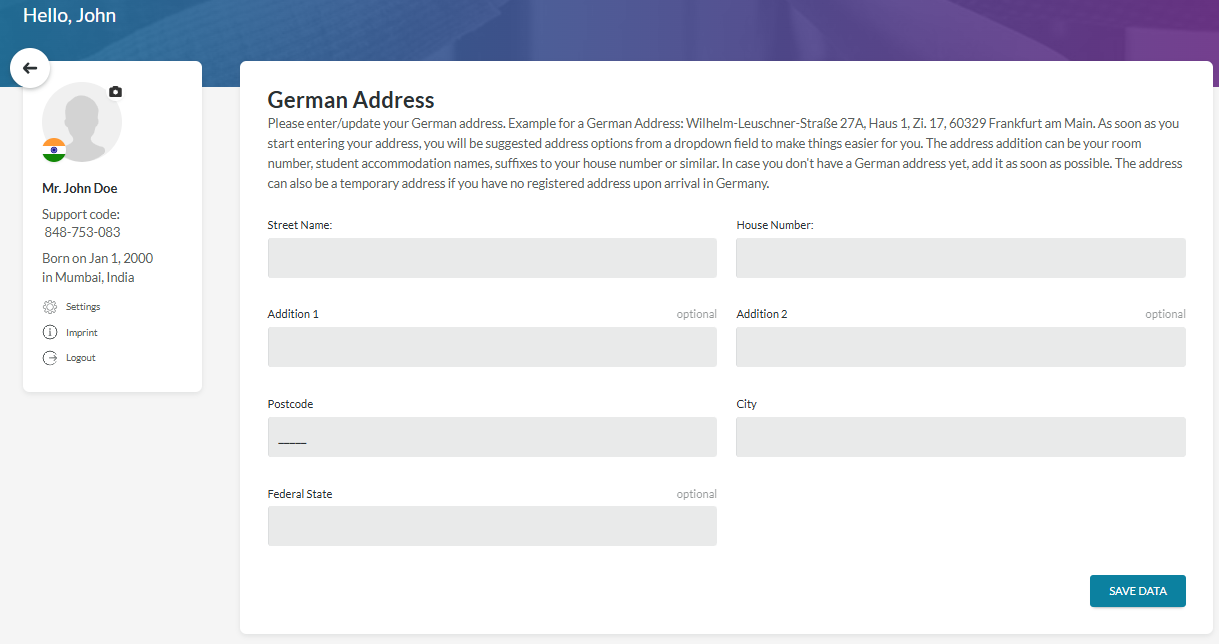Focus the House Number input field
Viewport: 1219px width, 644px height.
tap(961, 258)
